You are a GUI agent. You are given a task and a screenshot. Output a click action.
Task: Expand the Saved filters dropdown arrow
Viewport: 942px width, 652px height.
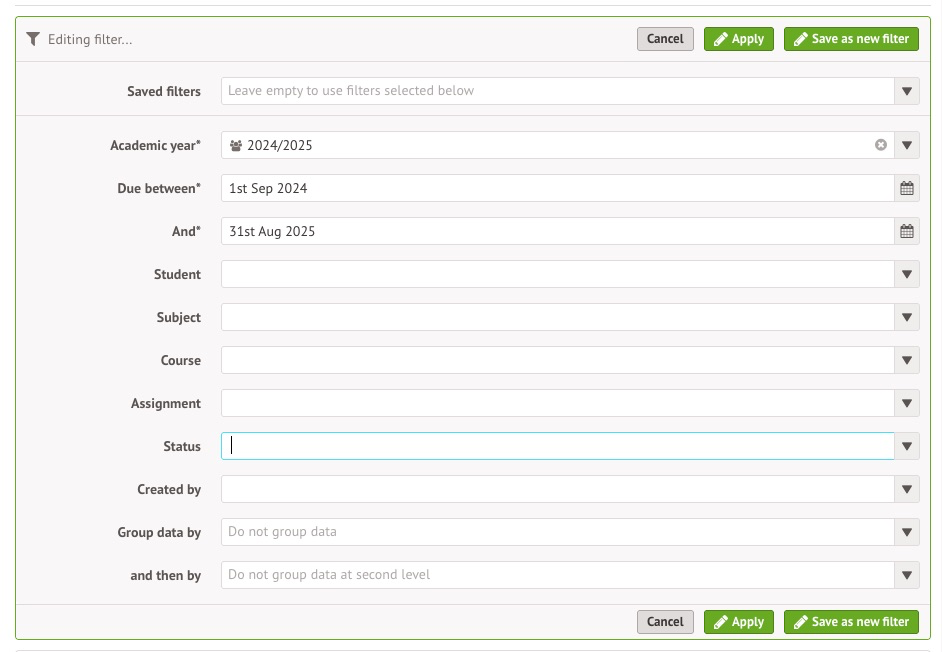(906, 91)
